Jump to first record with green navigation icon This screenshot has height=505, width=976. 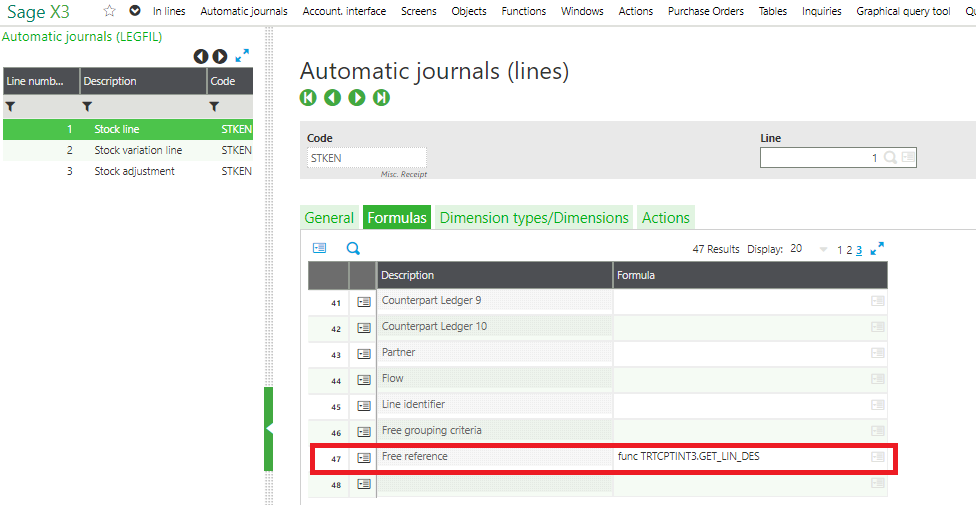pyautogui.click(x=308, y=98)
